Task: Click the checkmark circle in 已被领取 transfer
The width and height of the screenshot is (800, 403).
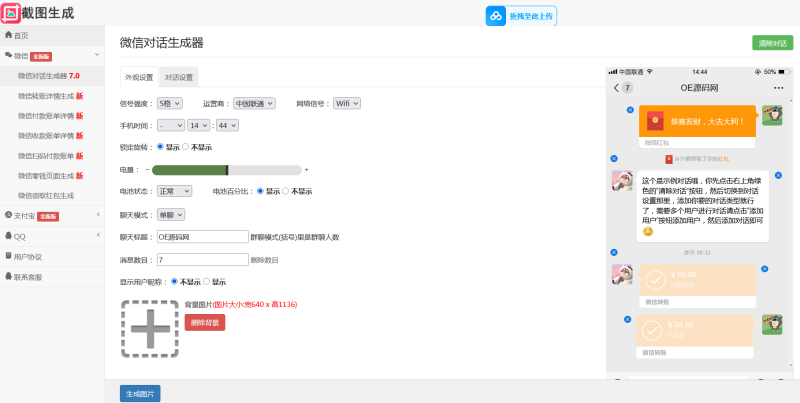Action: [655, 280]
